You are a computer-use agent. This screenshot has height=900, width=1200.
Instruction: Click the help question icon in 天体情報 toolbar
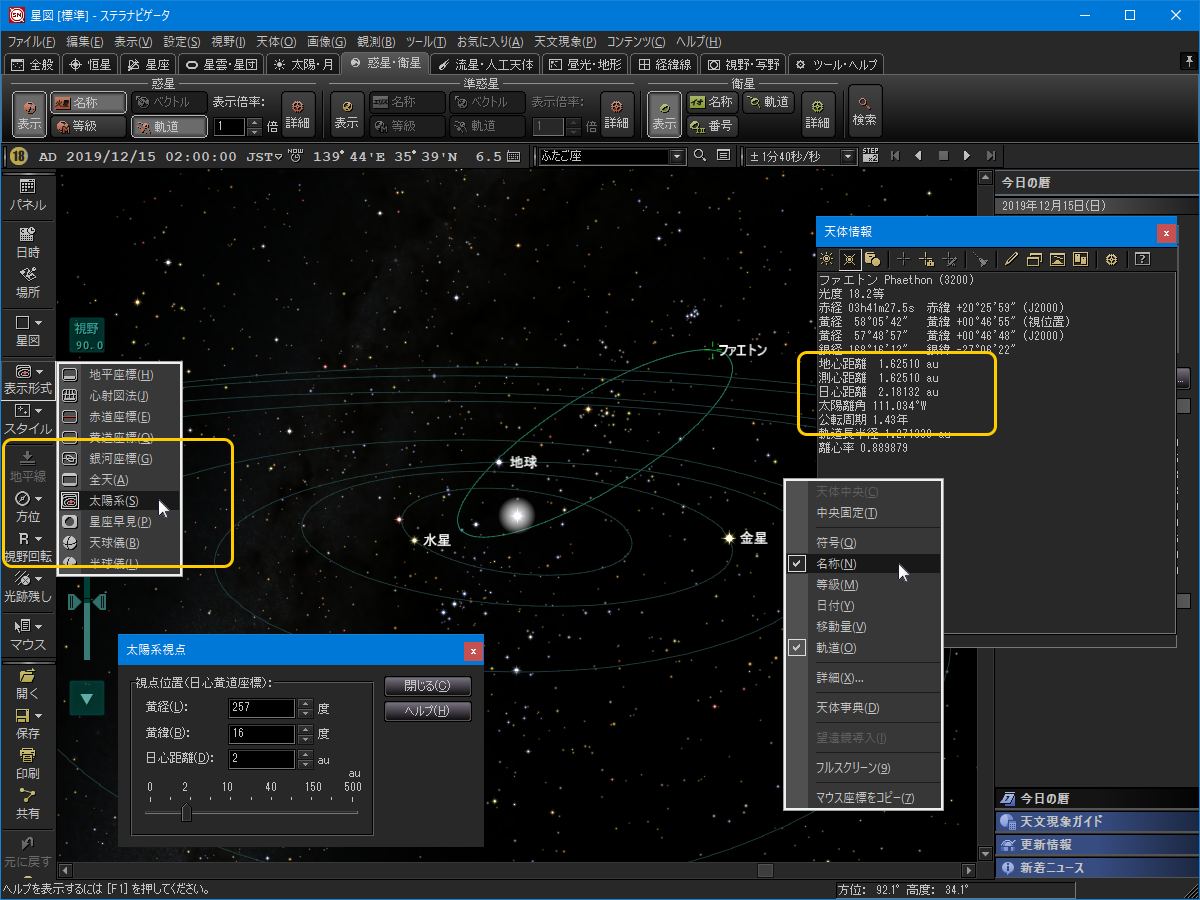[1141, 259]
